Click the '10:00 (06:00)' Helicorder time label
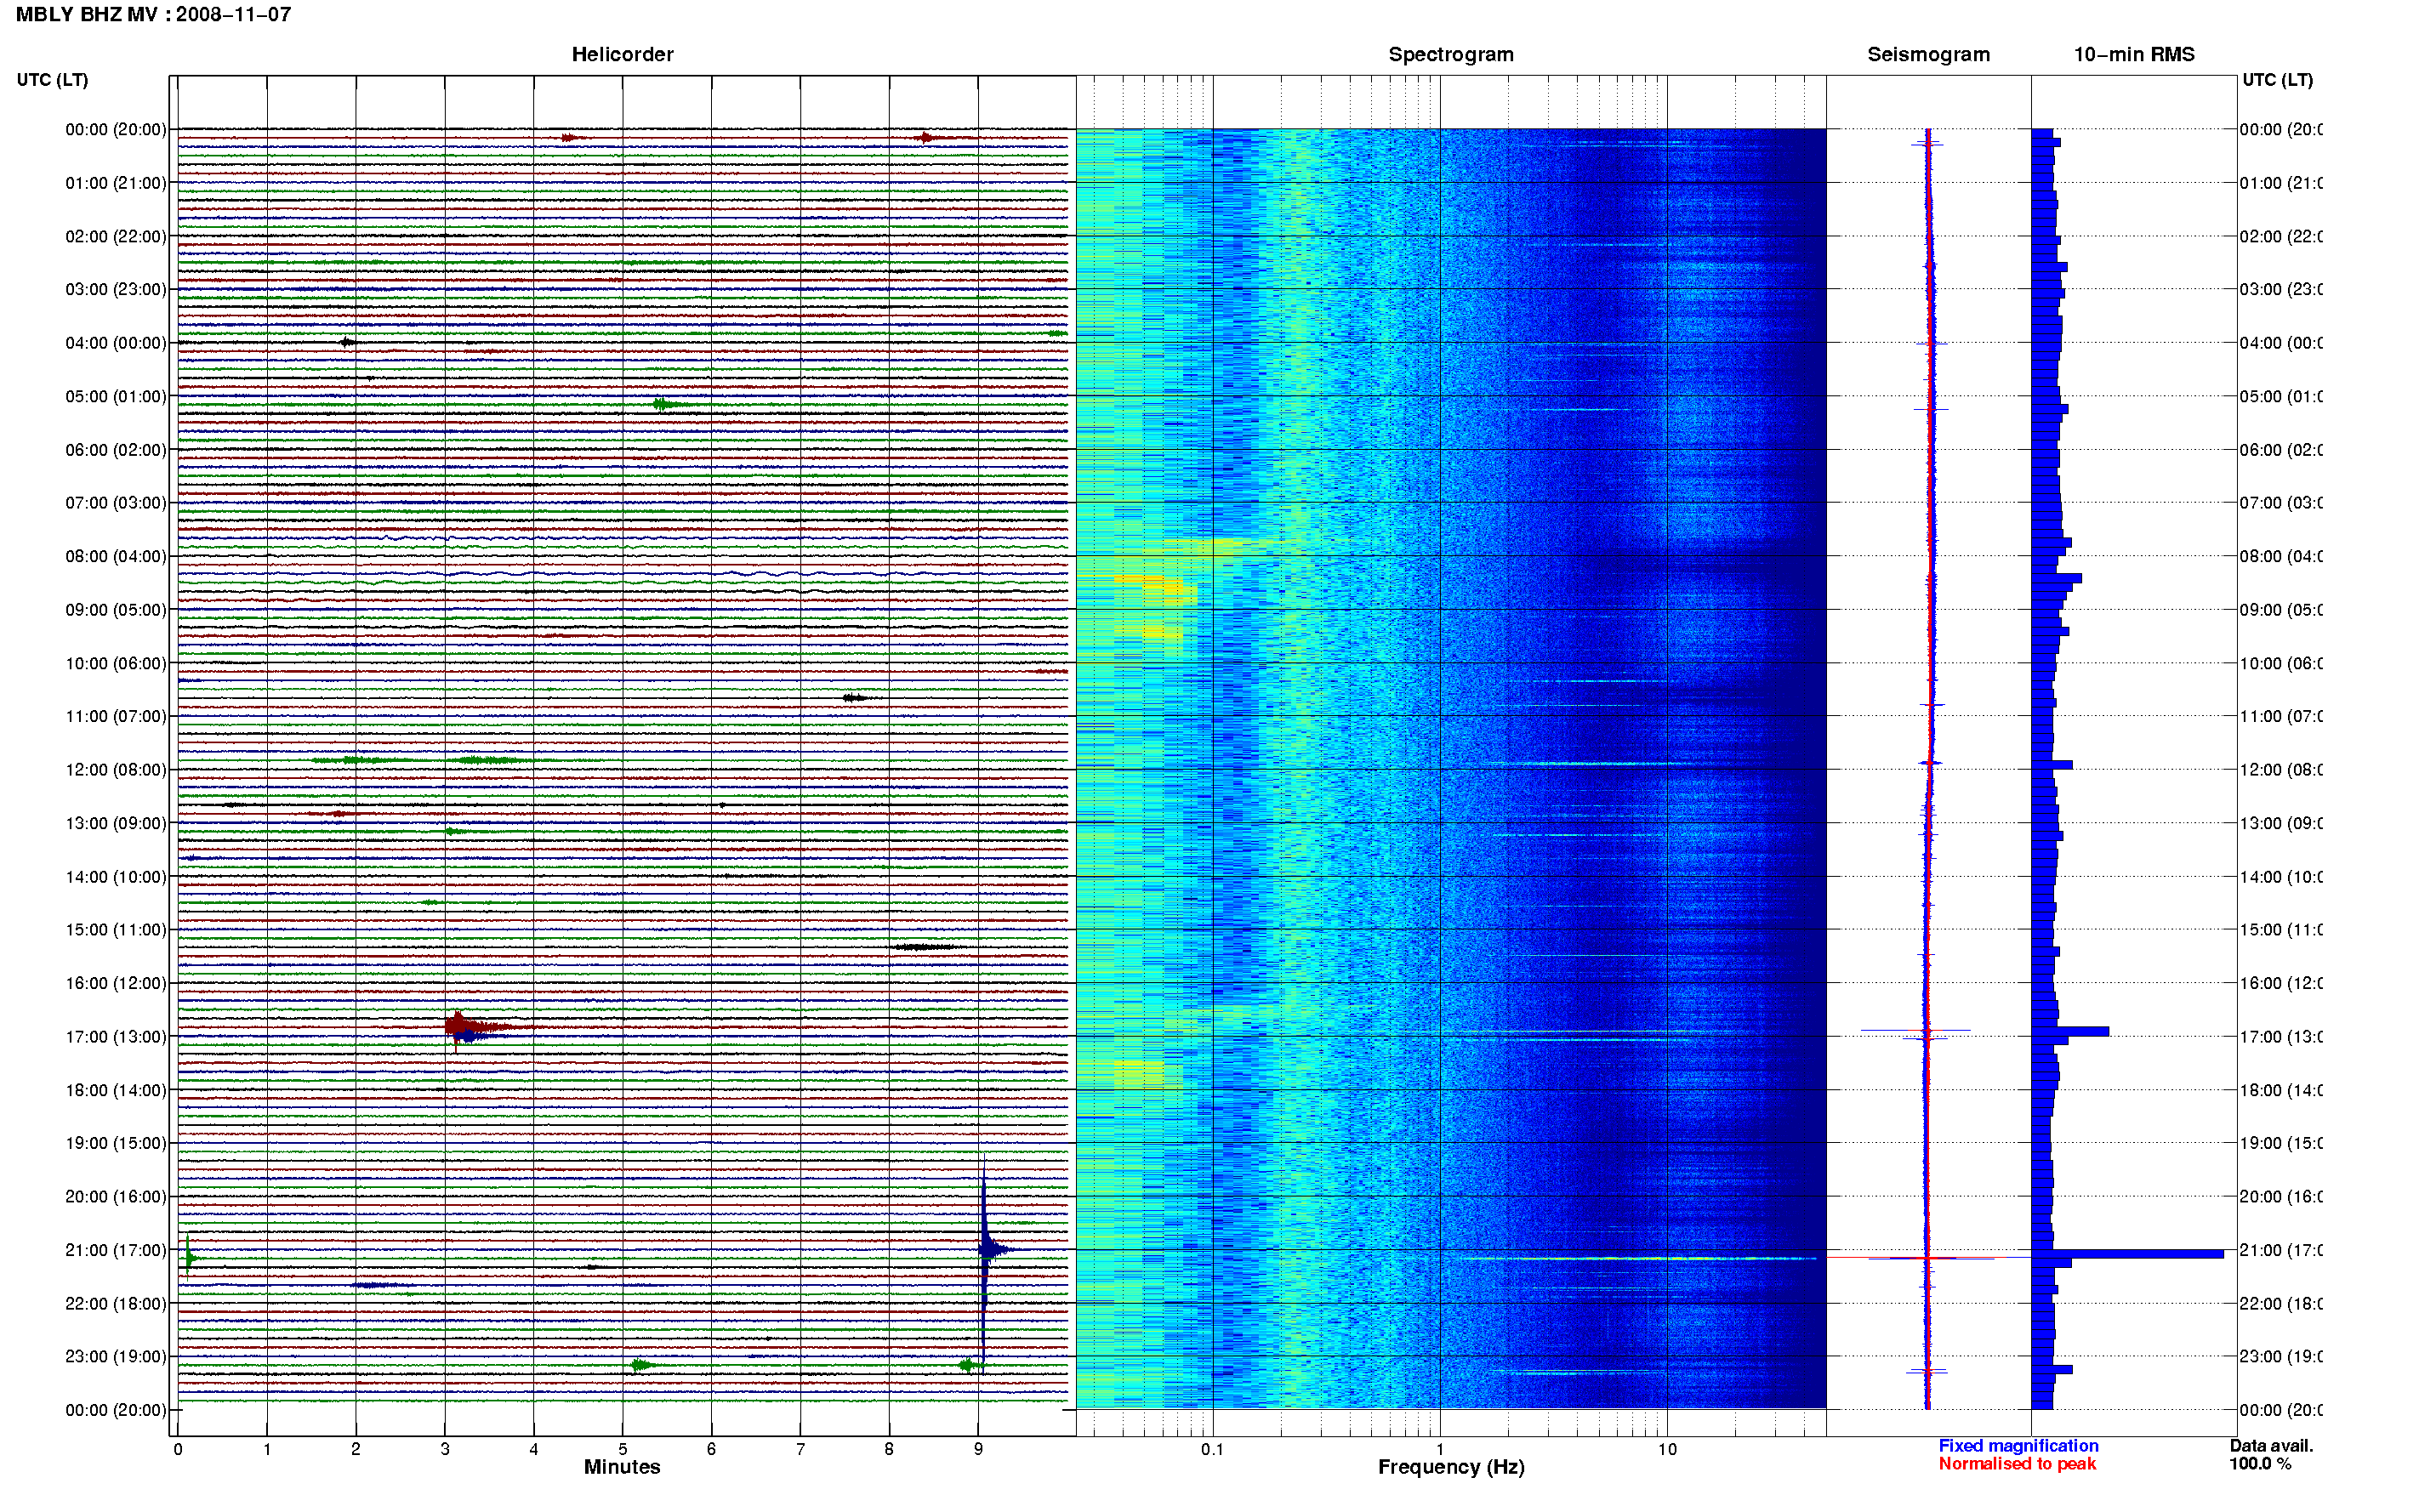Screen dimensions: 2419x1512 (116, 664)
